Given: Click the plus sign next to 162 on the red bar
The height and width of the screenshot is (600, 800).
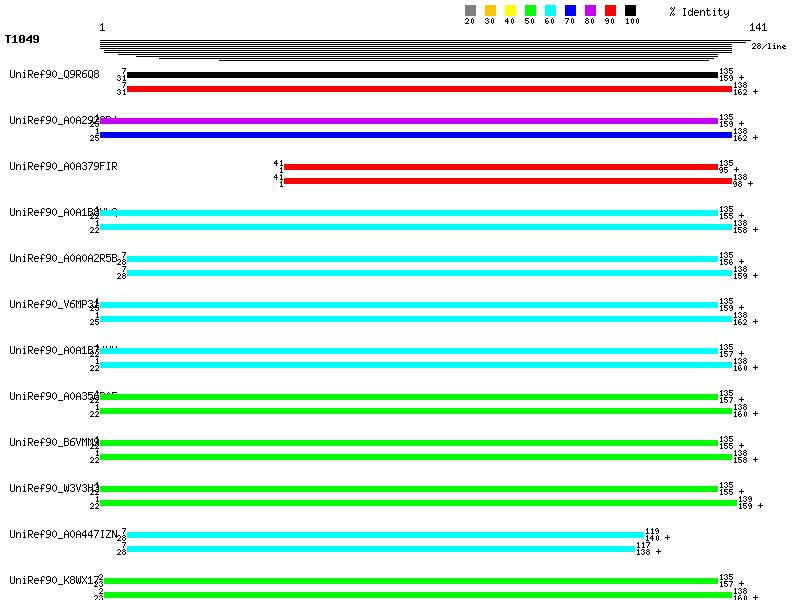Looking at the screenshot, I should pyautogui.click(x=755, y=92).
